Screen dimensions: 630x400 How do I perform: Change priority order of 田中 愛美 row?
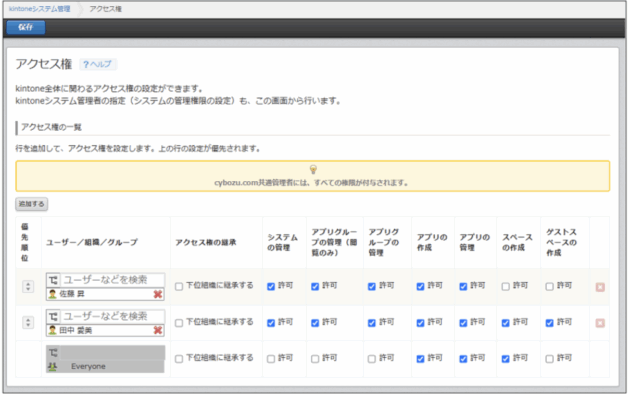pyautogui.click(x=26, y=322)
